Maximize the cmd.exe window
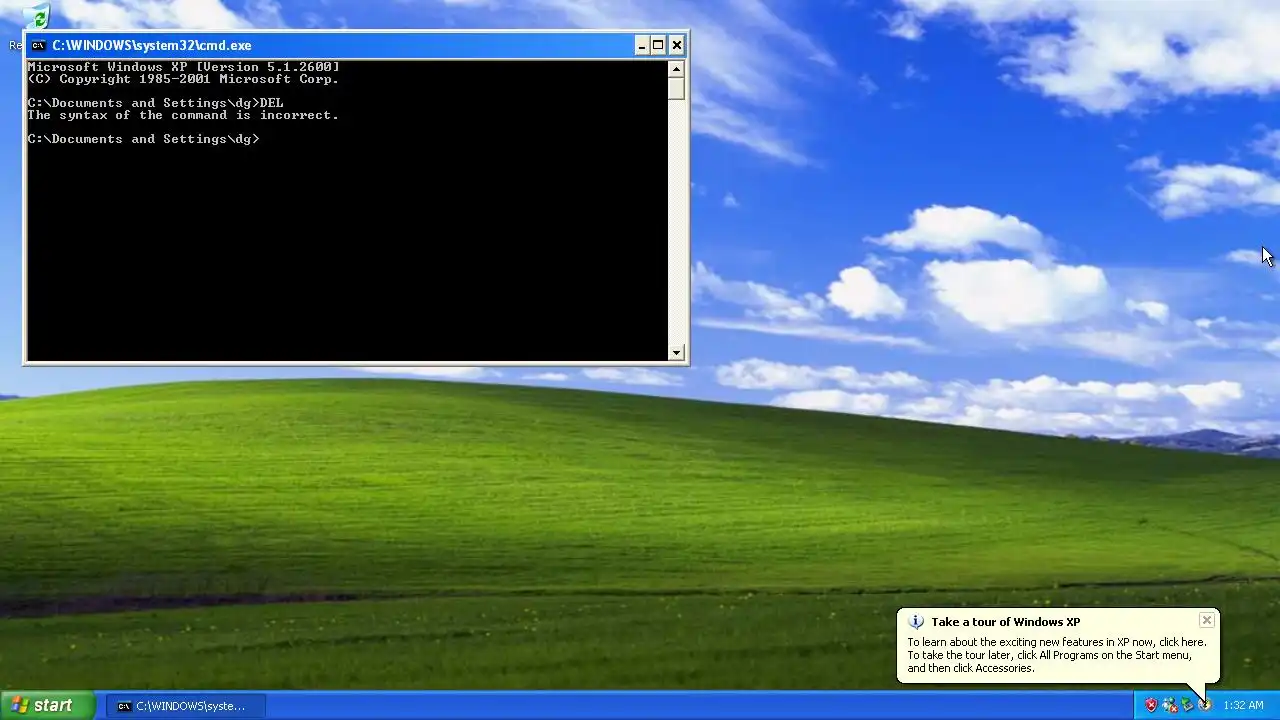The height and width of the screenshot is (720, 1280). pyautogui.click(x=659, y=45)
